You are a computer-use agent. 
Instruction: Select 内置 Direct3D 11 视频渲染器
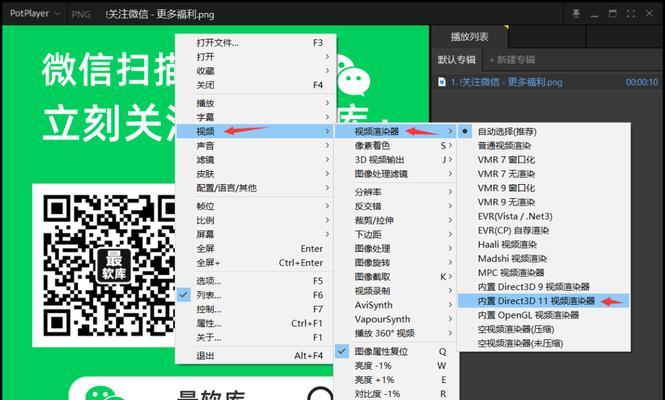pyautogui.click(x=544, y=301)
